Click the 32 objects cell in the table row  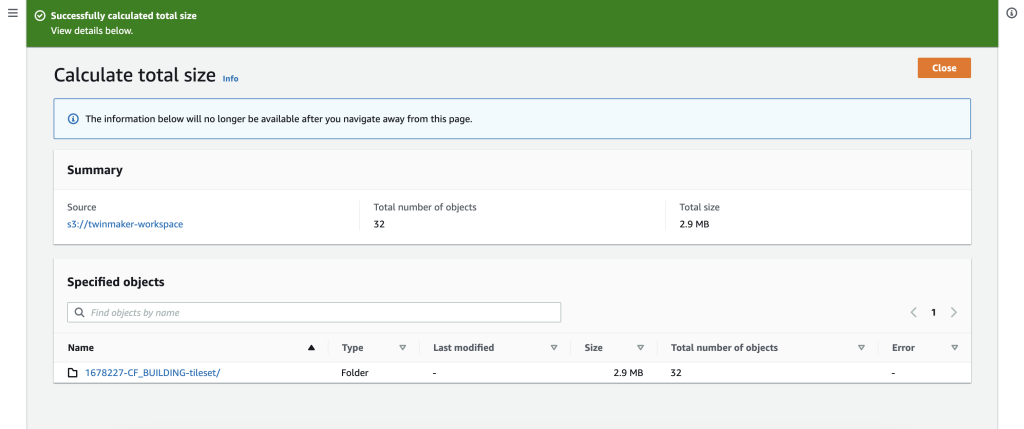click(x=677, y=373)
